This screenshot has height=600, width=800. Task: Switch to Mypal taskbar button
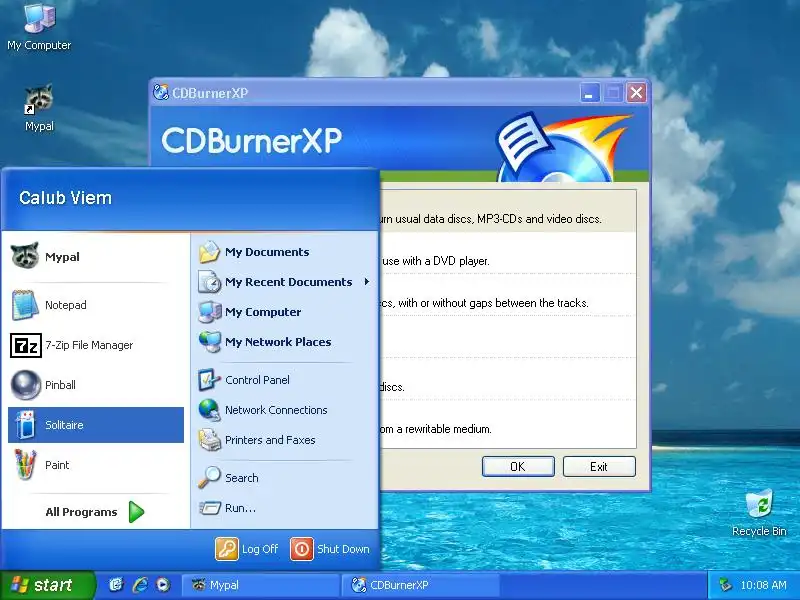(x=261, y=585)
